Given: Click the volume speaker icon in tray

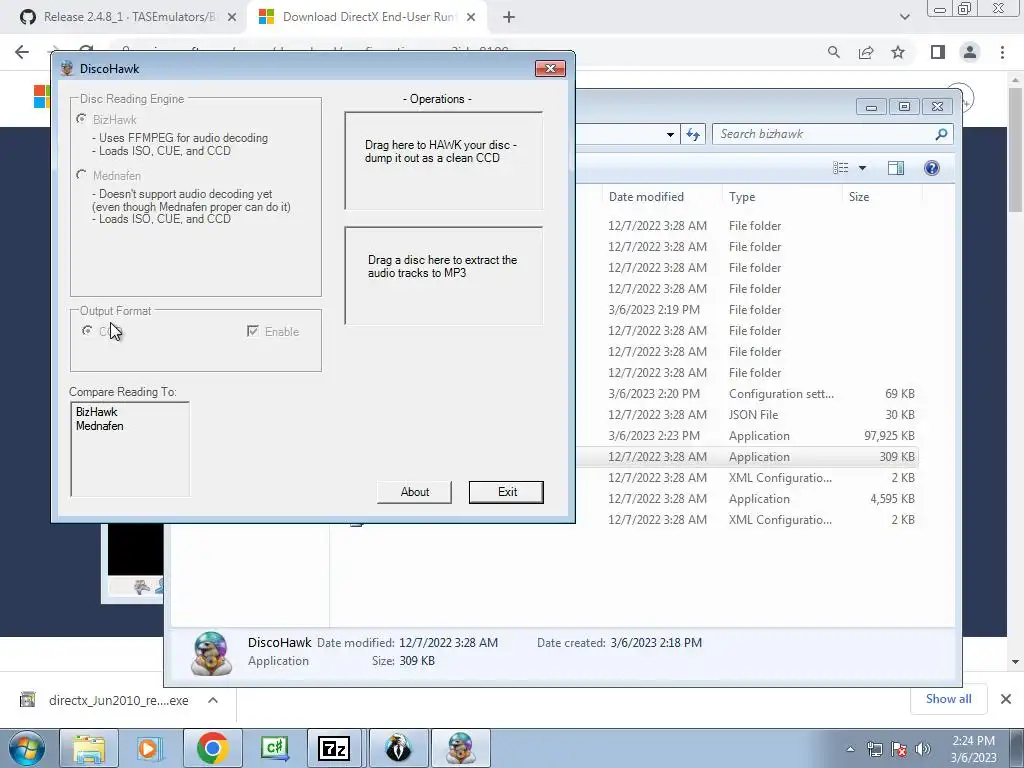Looking at the screenshot, I should click(923, 749).
